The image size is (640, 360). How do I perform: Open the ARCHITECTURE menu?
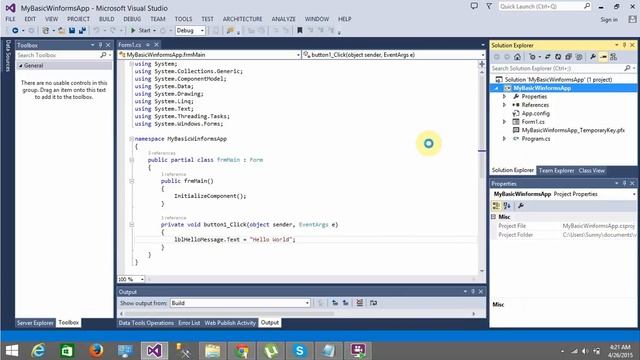tap(242, 19)
